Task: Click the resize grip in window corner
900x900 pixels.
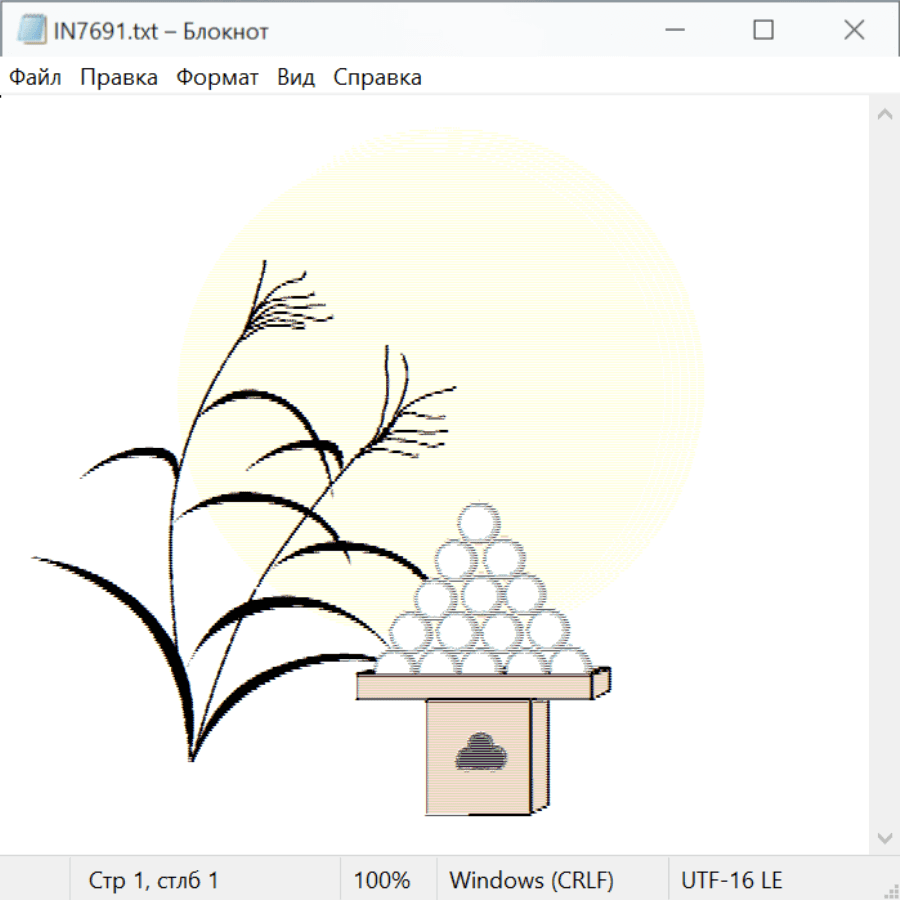Action: point(890,890)
